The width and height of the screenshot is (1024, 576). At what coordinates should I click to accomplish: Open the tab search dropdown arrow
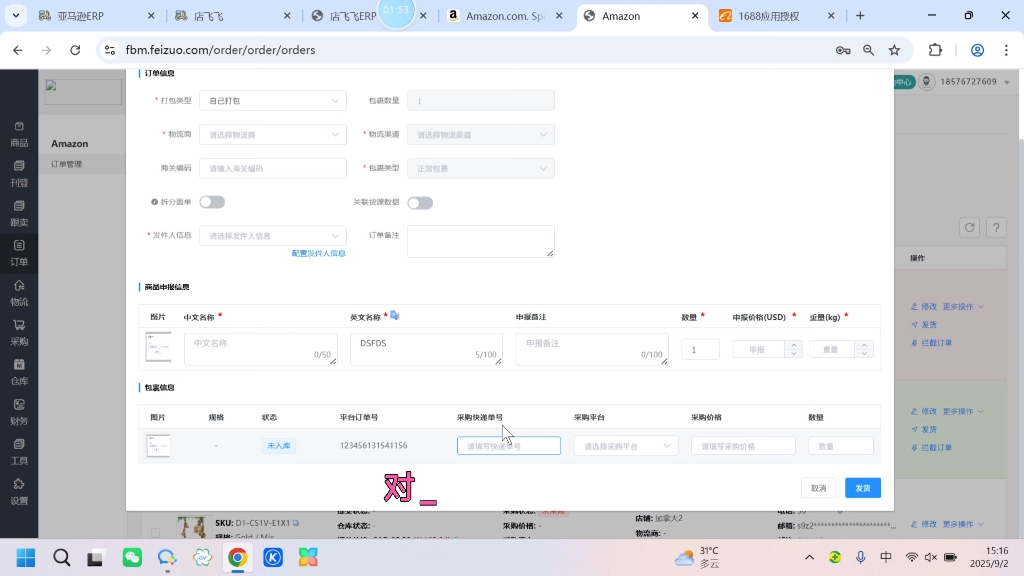[16, 15]
